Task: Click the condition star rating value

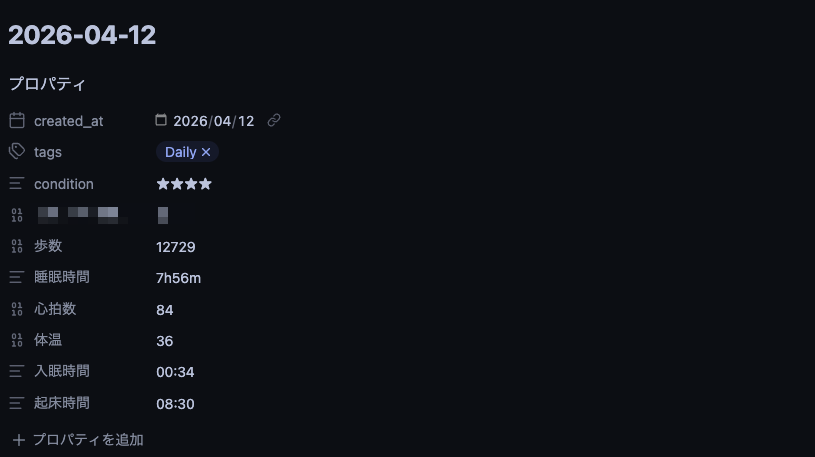Action: click(184, 184)
